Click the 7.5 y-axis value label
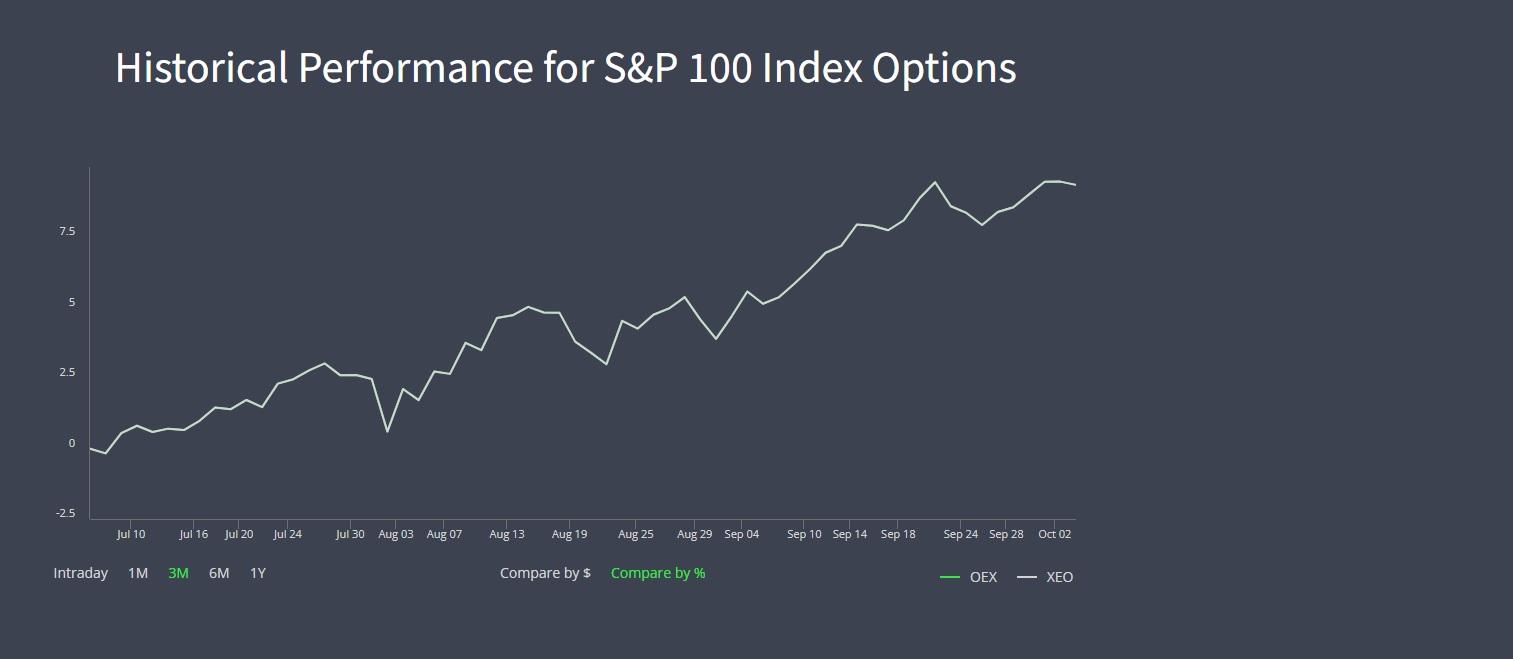The height and width of the screenshot is (659, 1513). coord(67,231)
